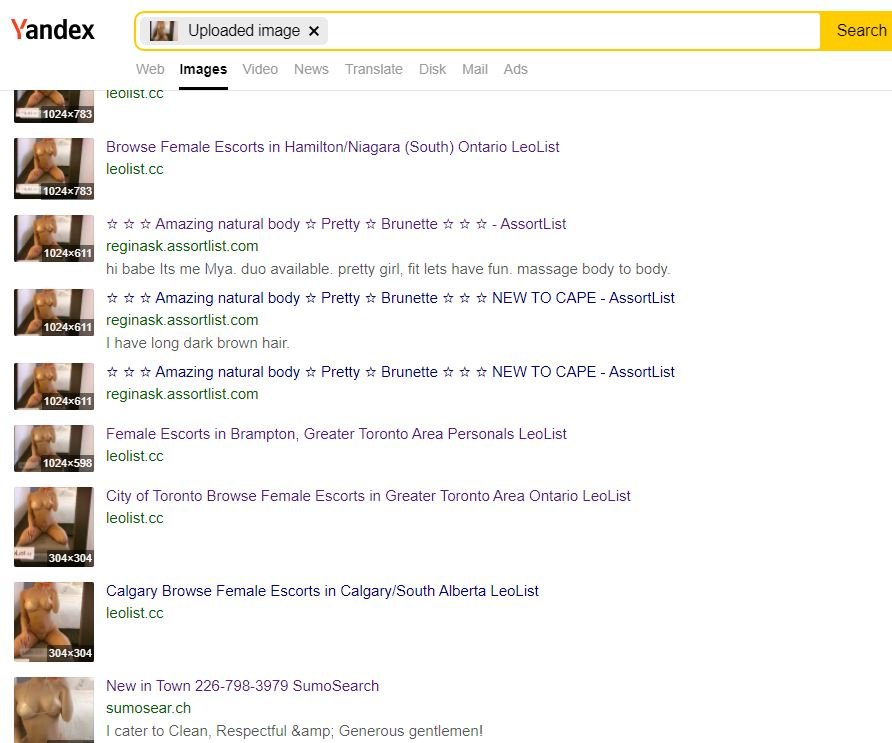This screenshot has height=743, width=892.
Task: Visit leolist.cc under the Brampton result
Action: (x=135, y=456)
